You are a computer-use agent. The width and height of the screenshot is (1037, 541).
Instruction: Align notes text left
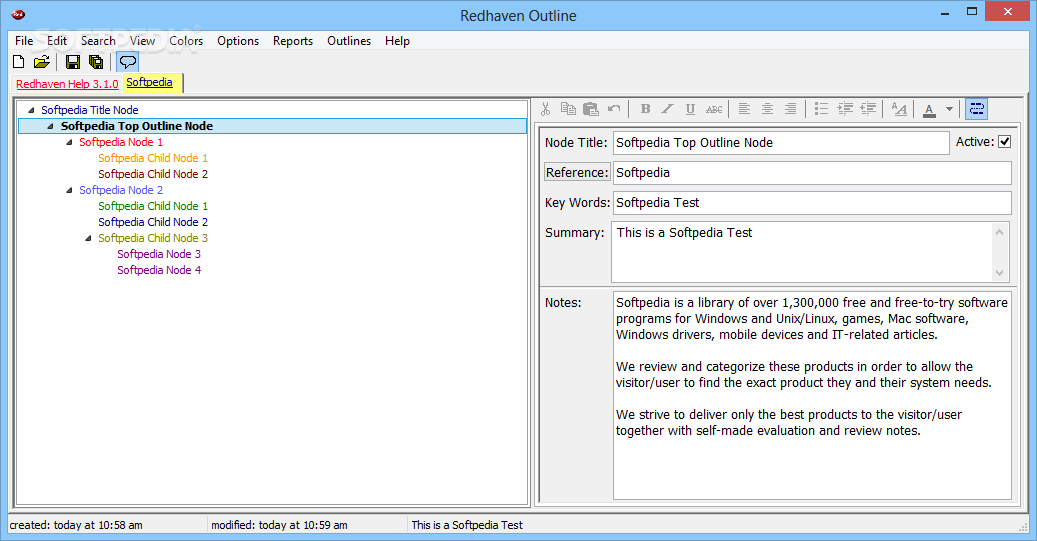pyautogui.click(x=744, y=109)
